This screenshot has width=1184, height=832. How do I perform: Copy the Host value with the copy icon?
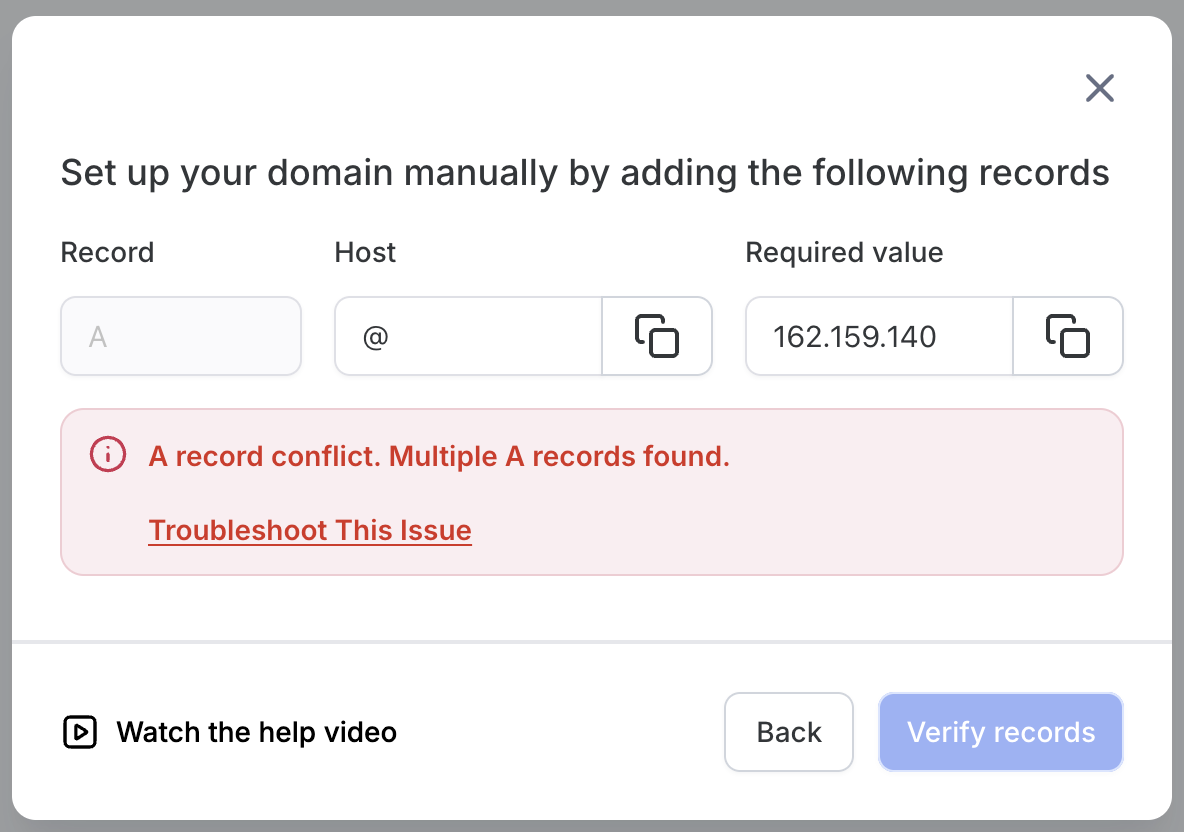click(x=657, y=336)
